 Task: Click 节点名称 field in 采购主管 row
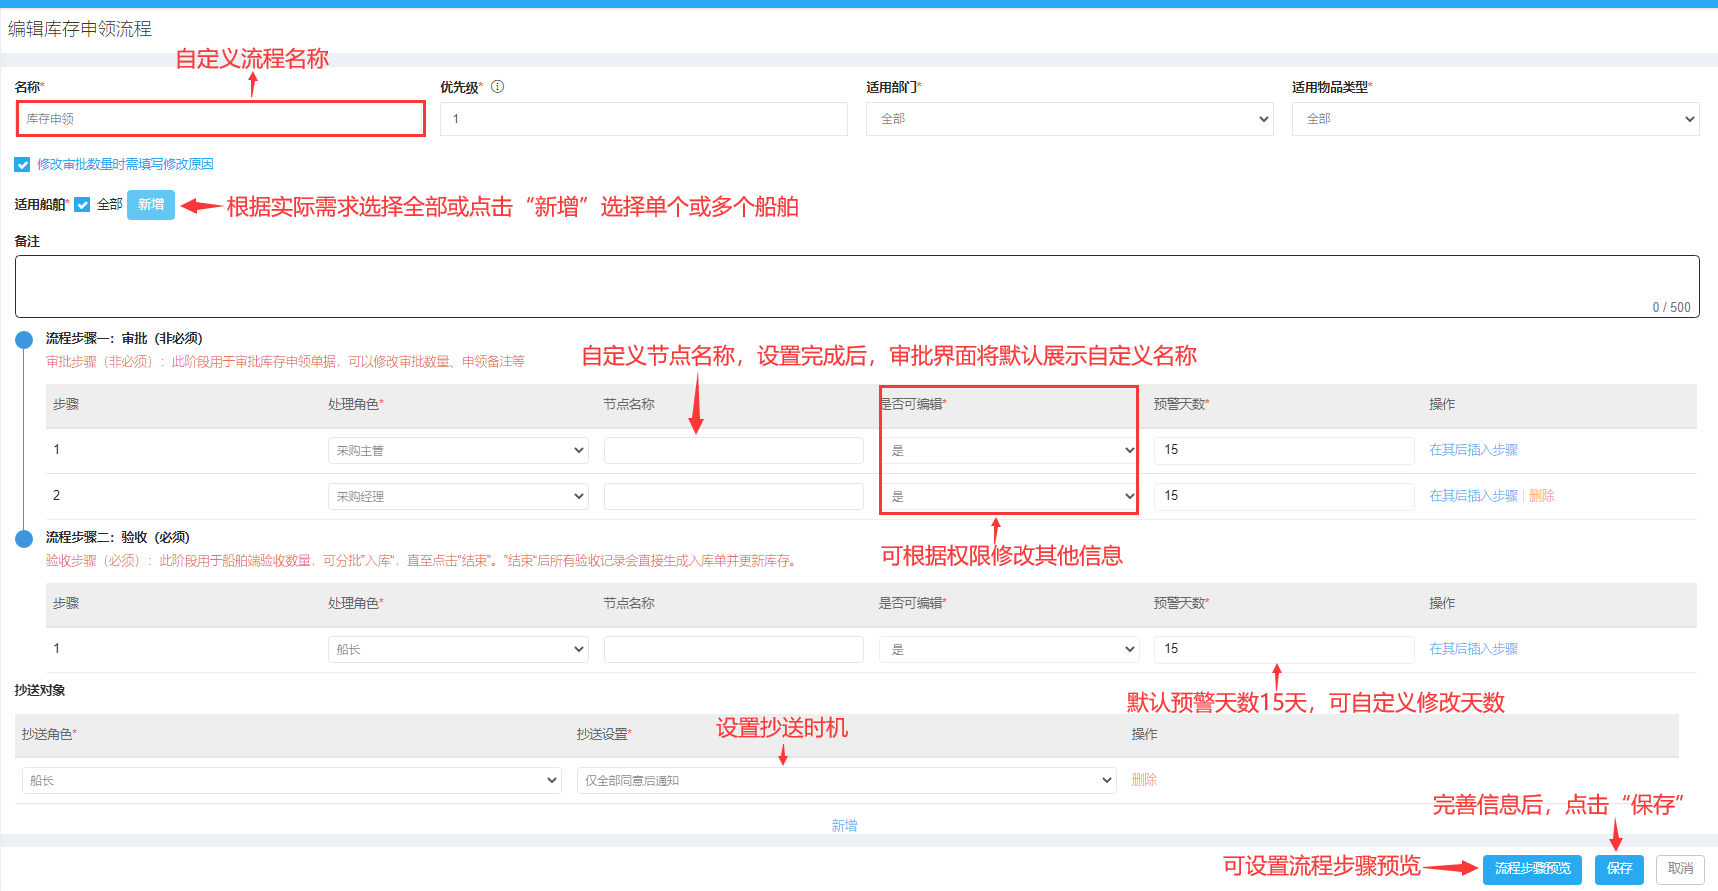pyautogui.click(x=734, y=451)
